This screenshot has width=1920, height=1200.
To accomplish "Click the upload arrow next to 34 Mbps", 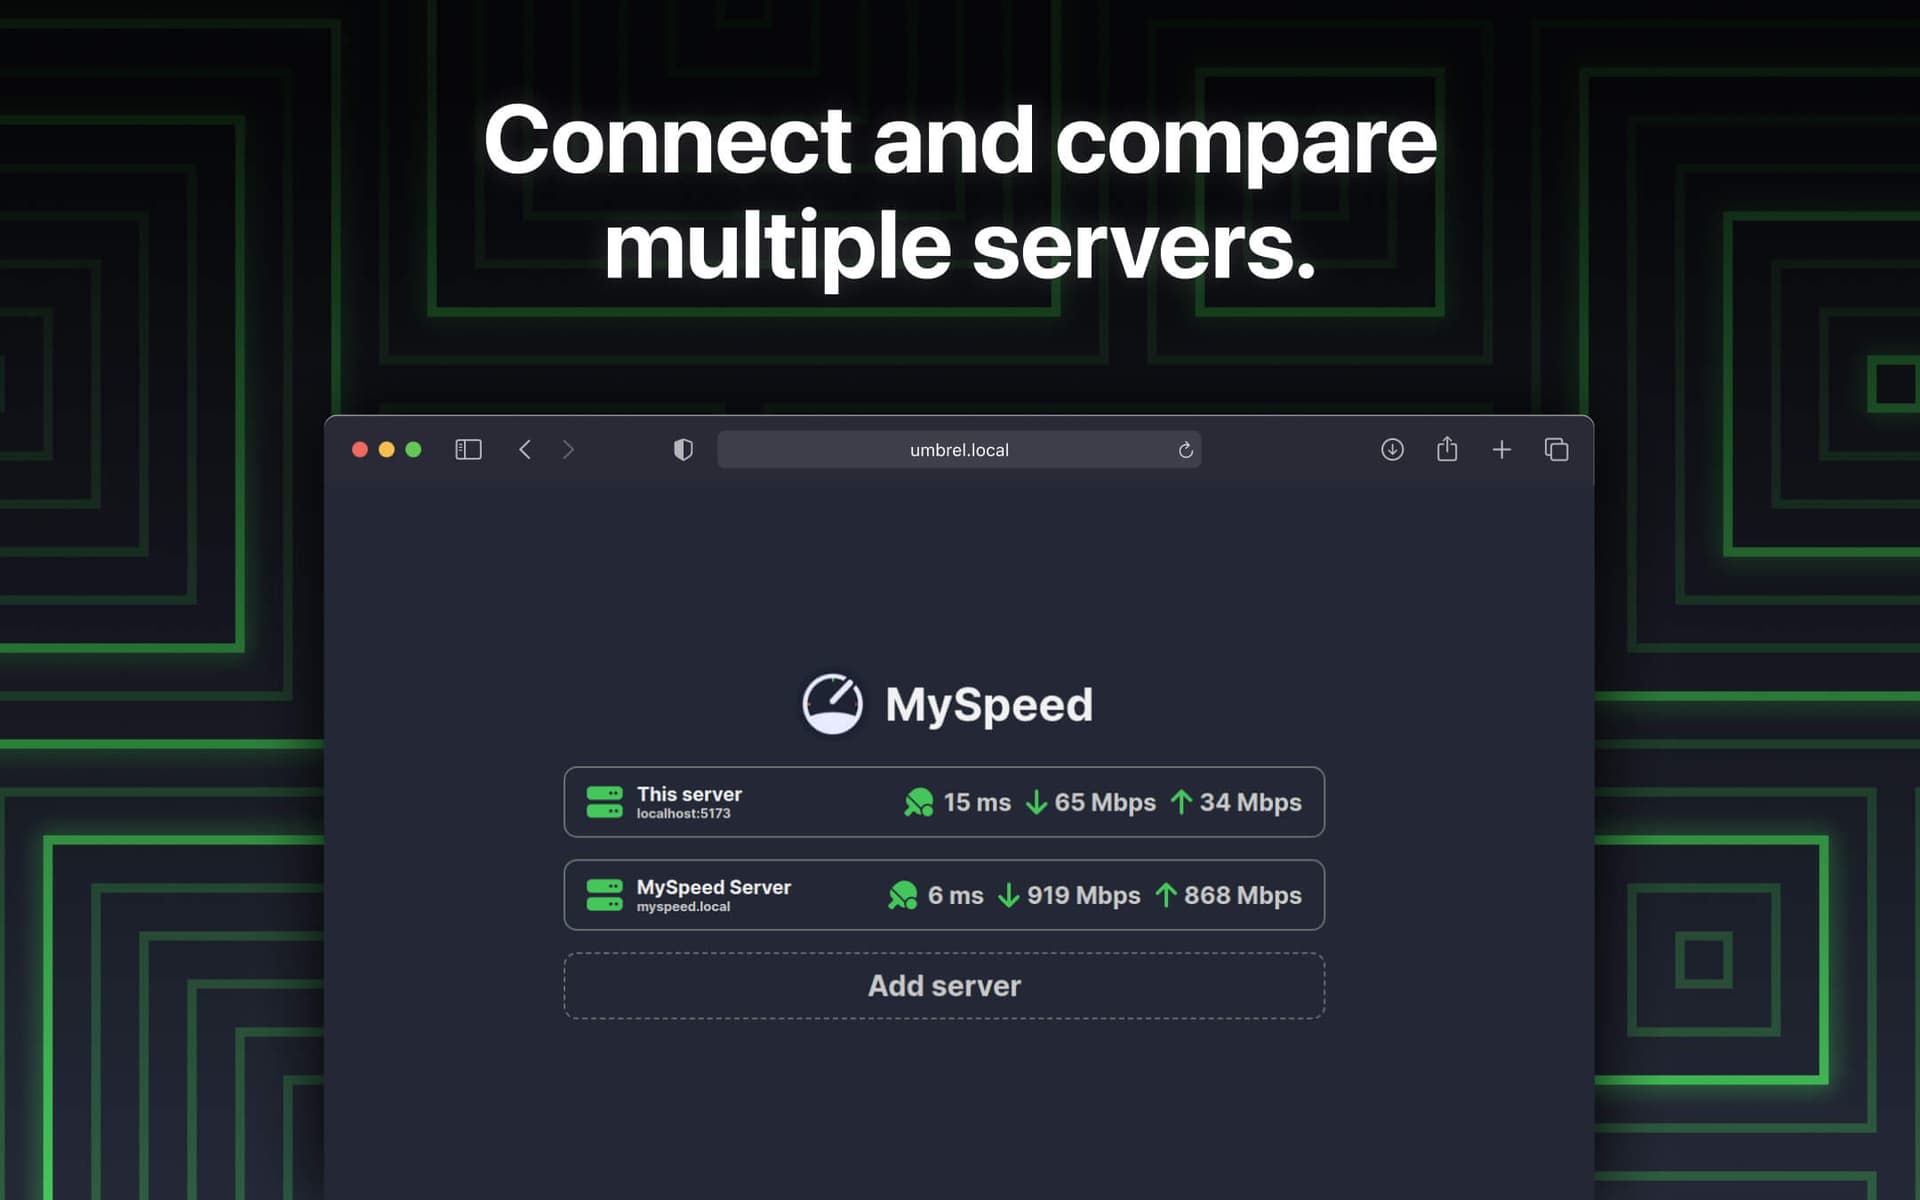I will (1183, 802).
